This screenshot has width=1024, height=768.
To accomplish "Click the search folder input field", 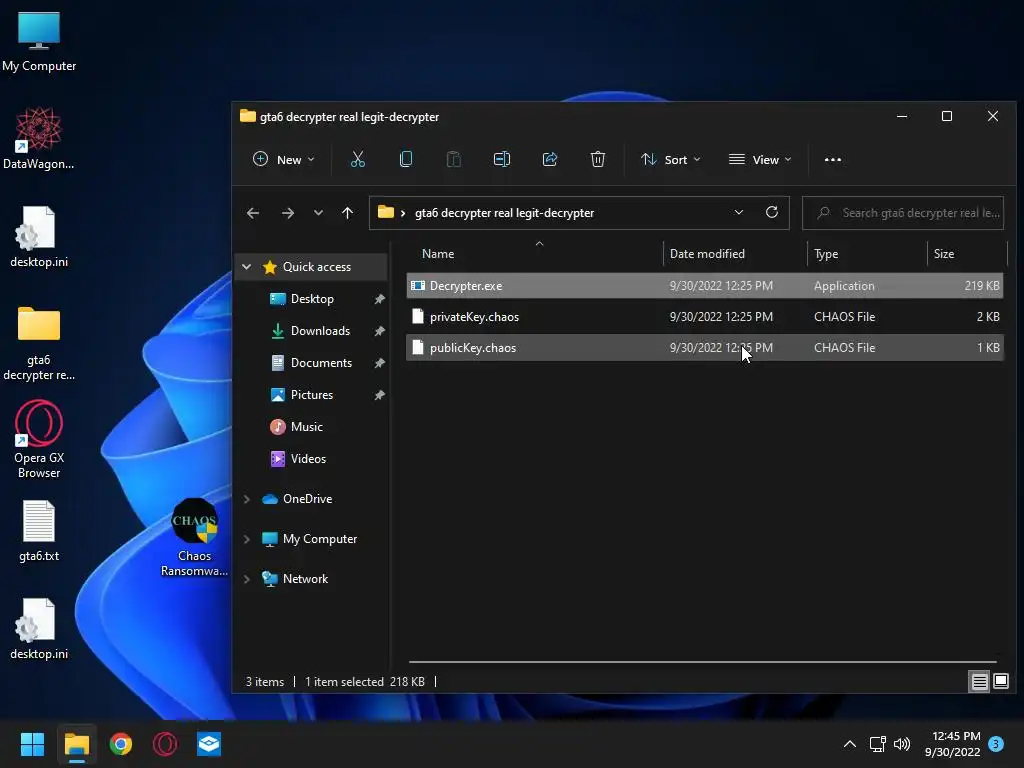I will coord(903,213).
